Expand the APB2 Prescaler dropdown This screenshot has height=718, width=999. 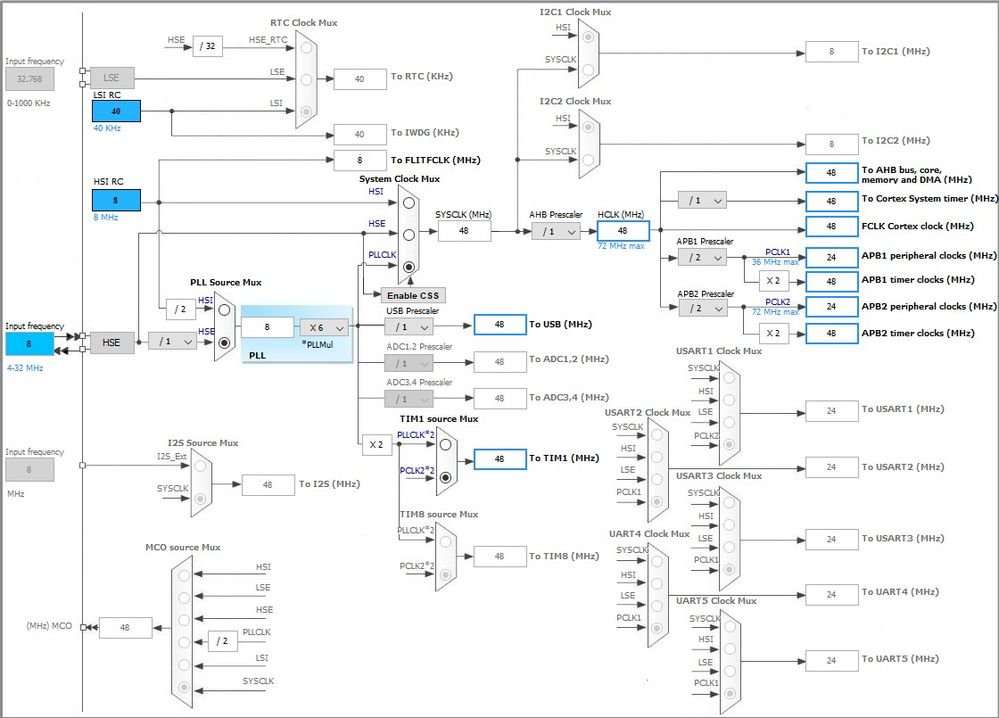coord(702,308)
